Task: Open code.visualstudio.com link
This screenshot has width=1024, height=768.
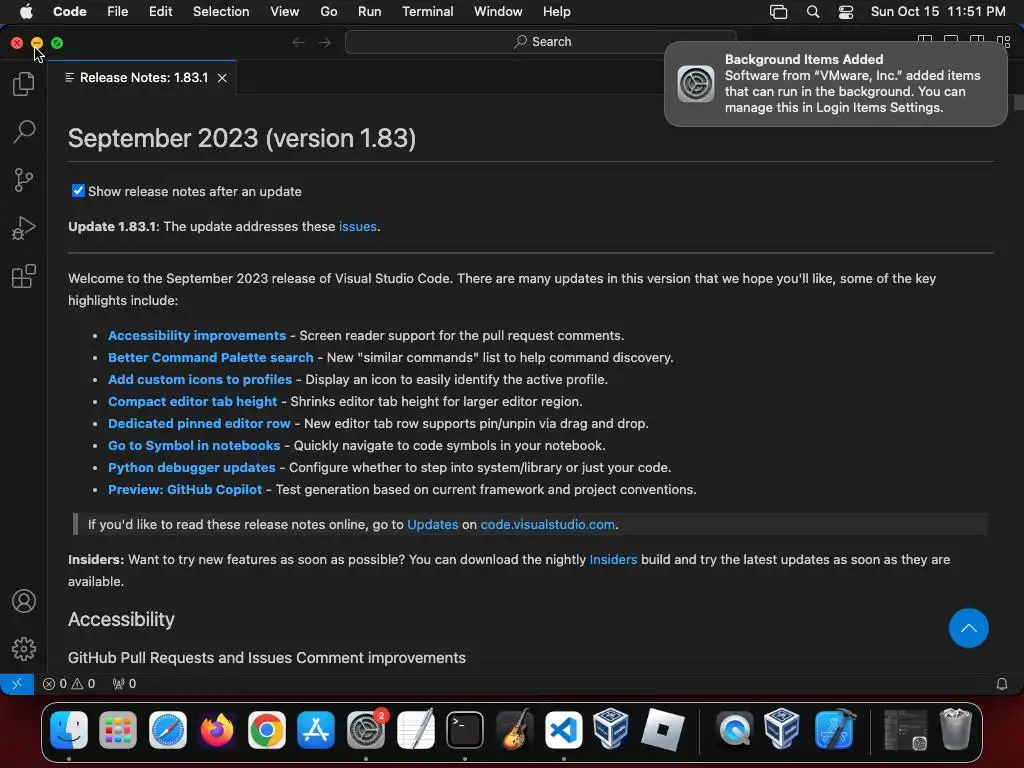Action: click(x=547, y=524)
